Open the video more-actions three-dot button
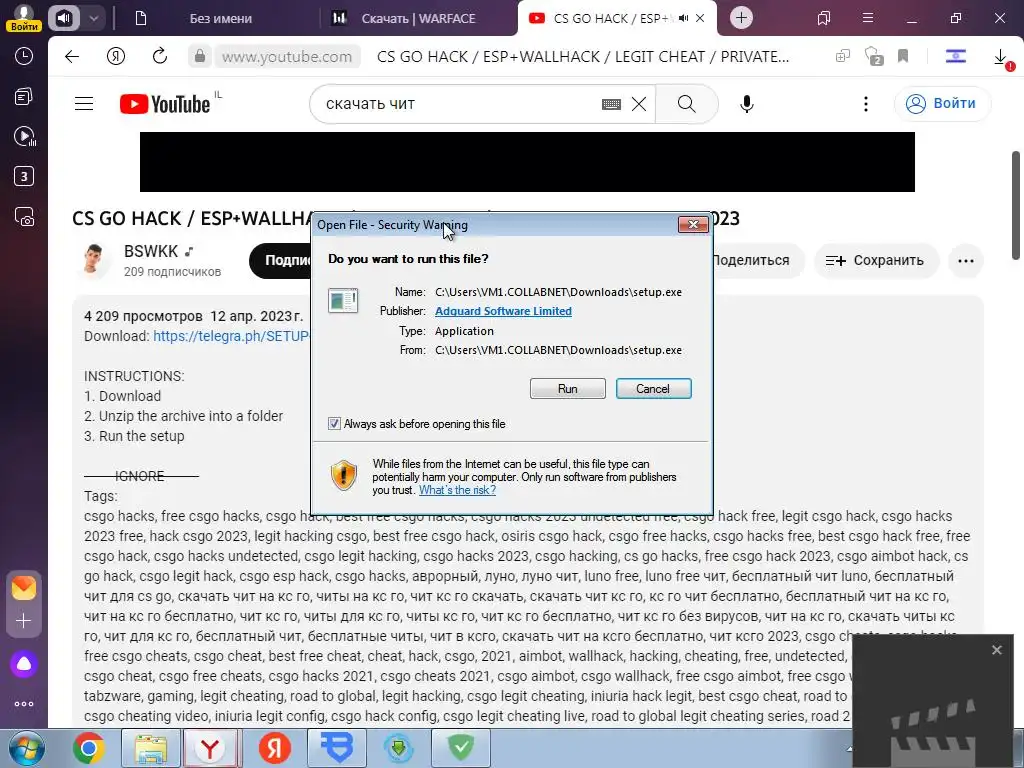This screenshot has width=1024, height=768. tap(966, 261)
